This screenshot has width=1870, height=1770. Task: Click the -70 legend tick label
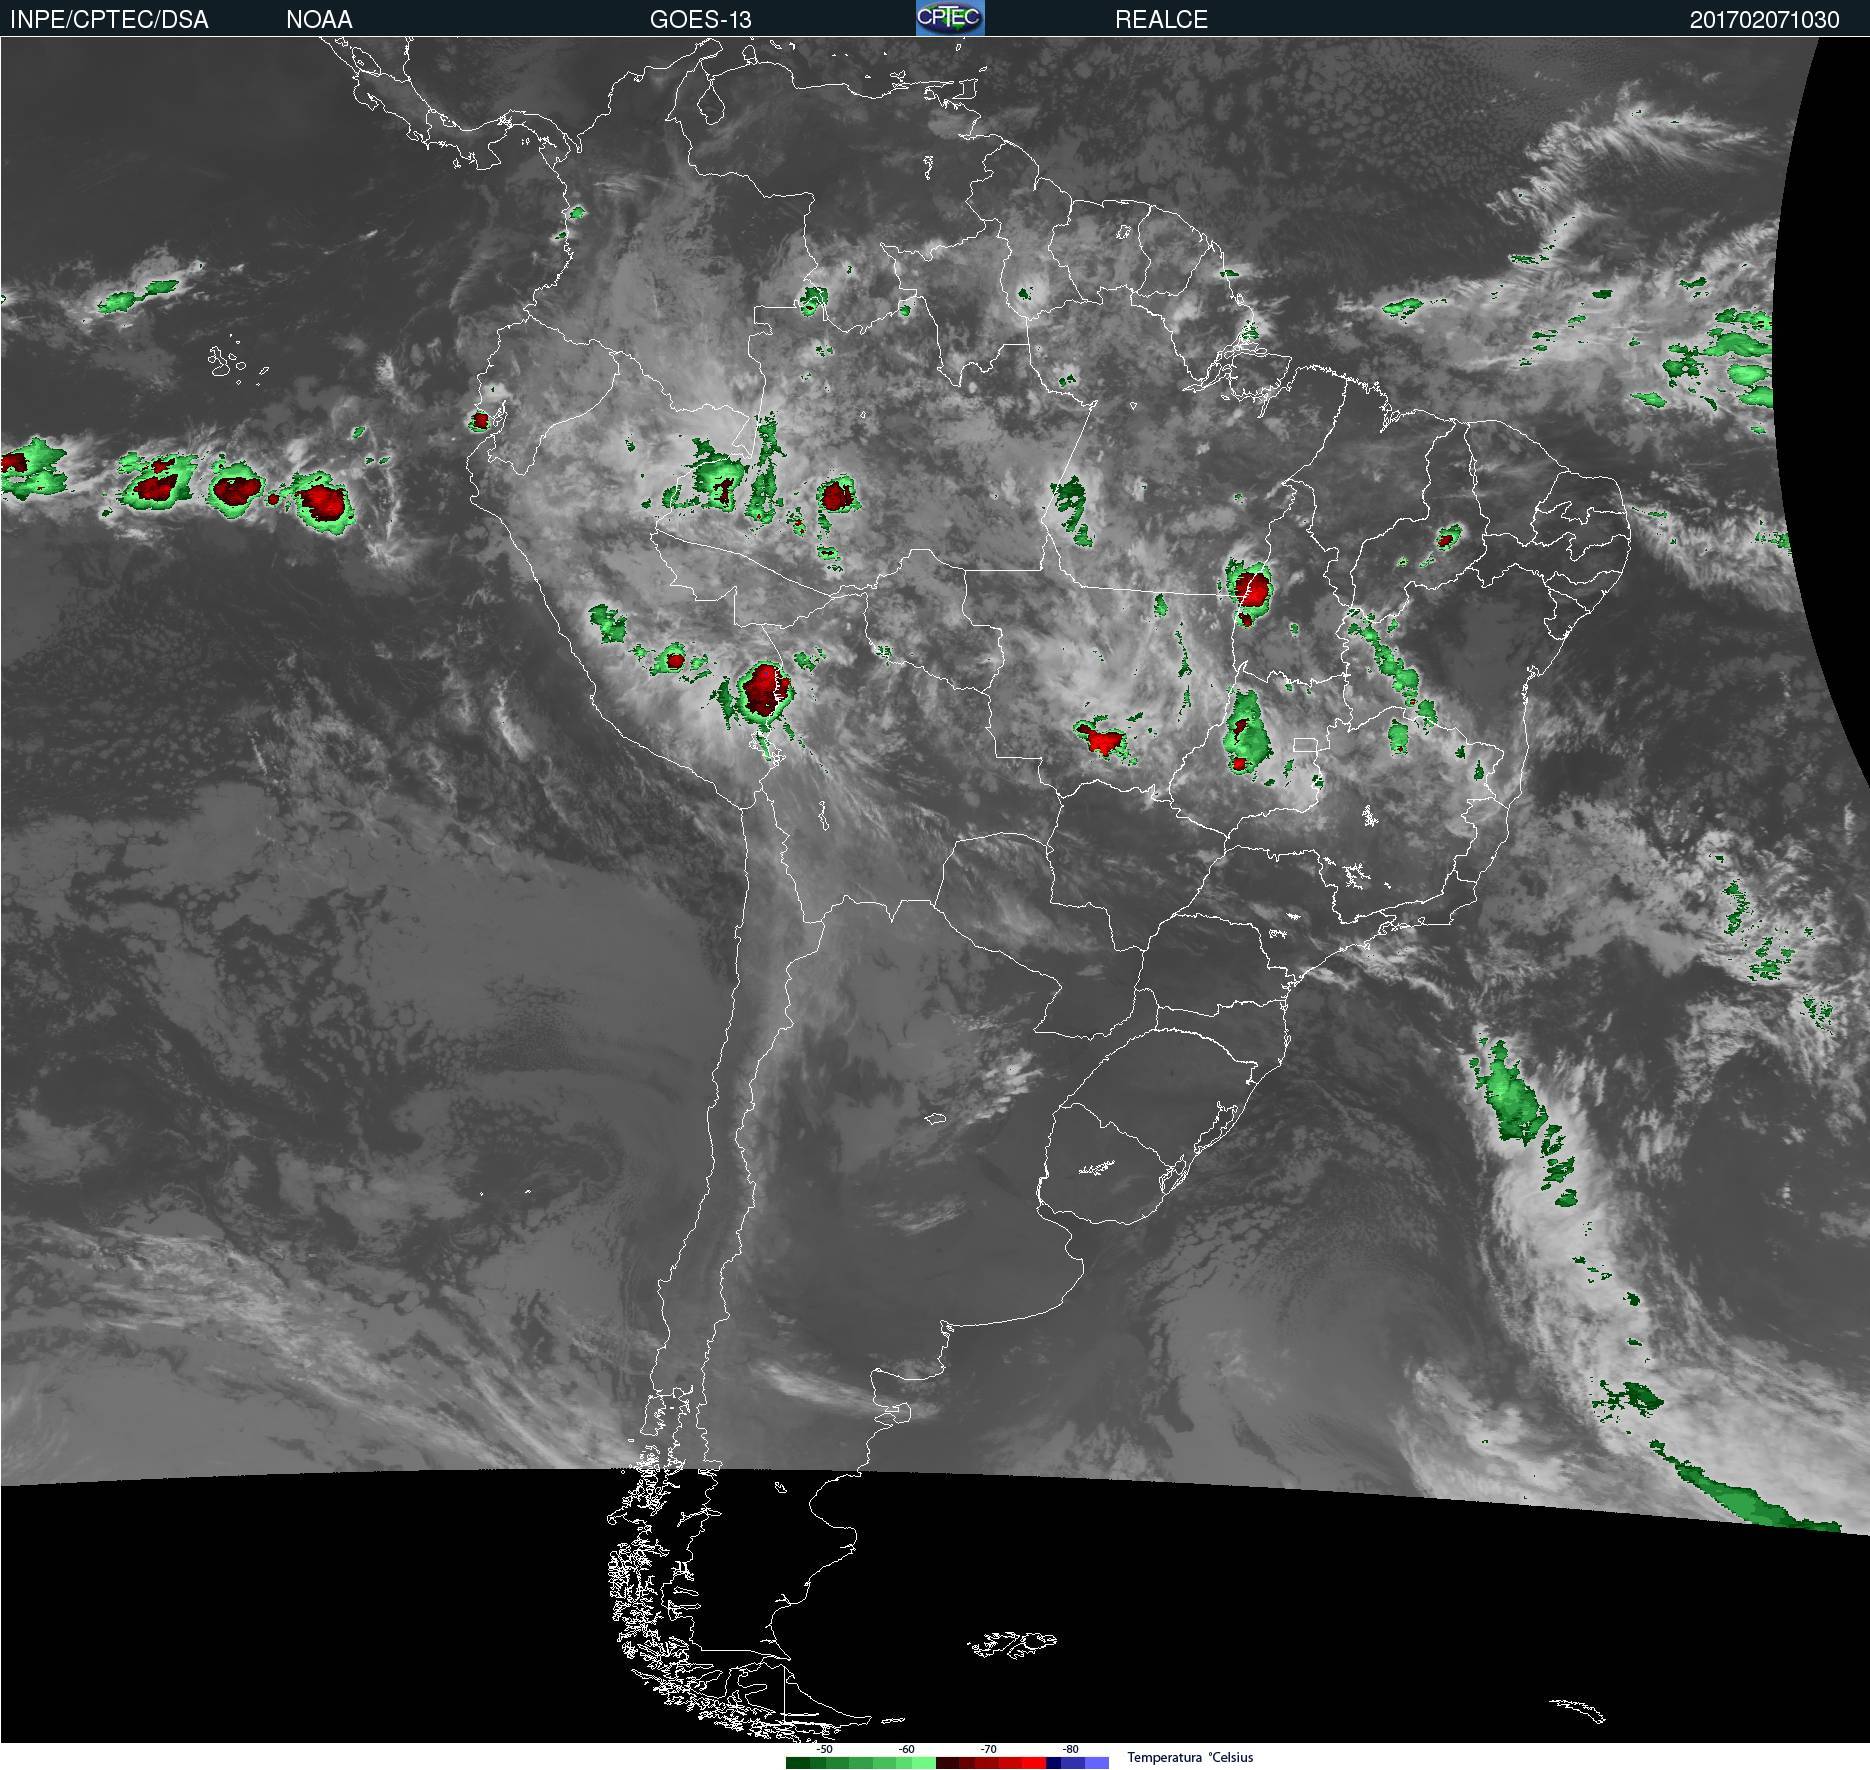(988, 1749)
